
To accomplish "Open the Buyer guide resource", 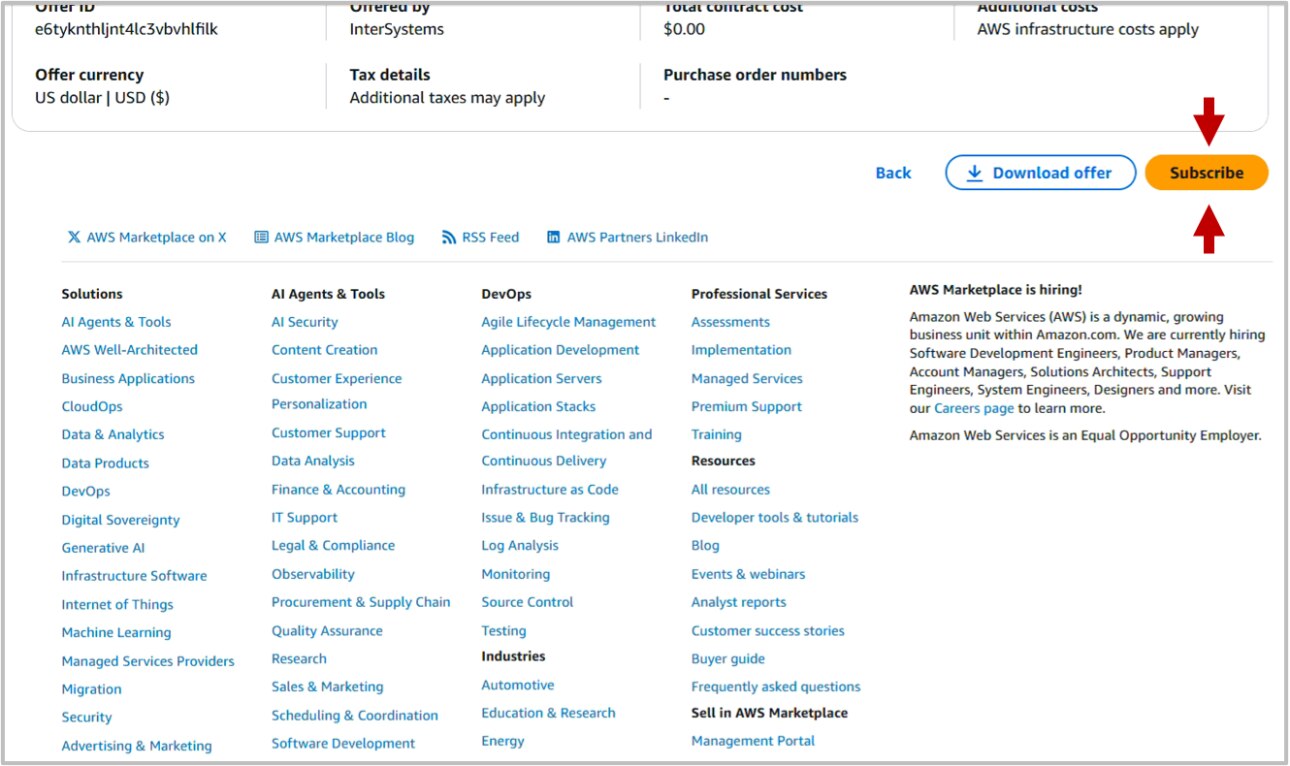I will tap(727, 658).
